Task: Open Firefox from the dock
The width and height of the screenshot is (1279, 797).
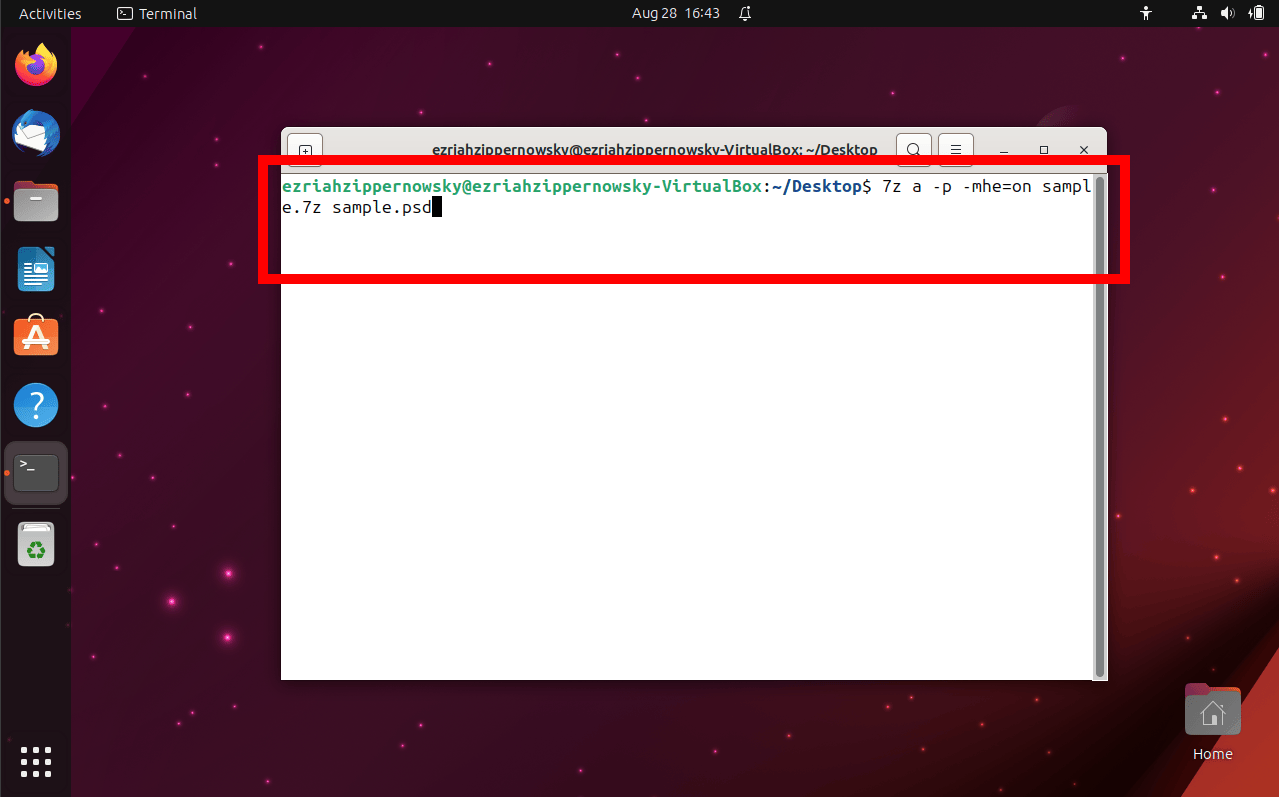Action: (36, 64)
